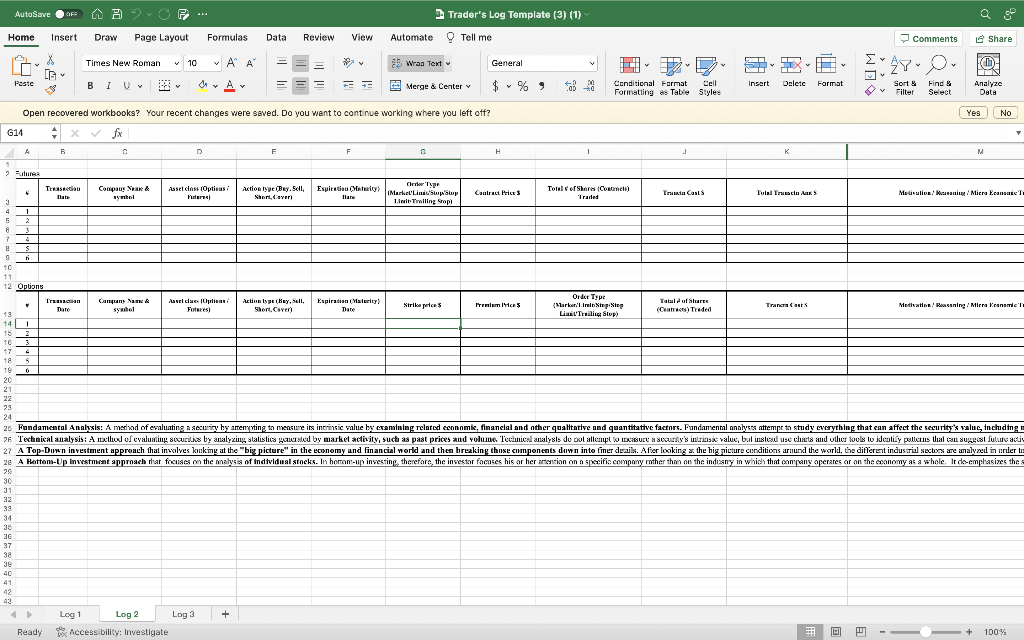Expand the Merge & Center dropdown arrow
The width and height of the screenshot is (1024, 640).
click(468, 86)
